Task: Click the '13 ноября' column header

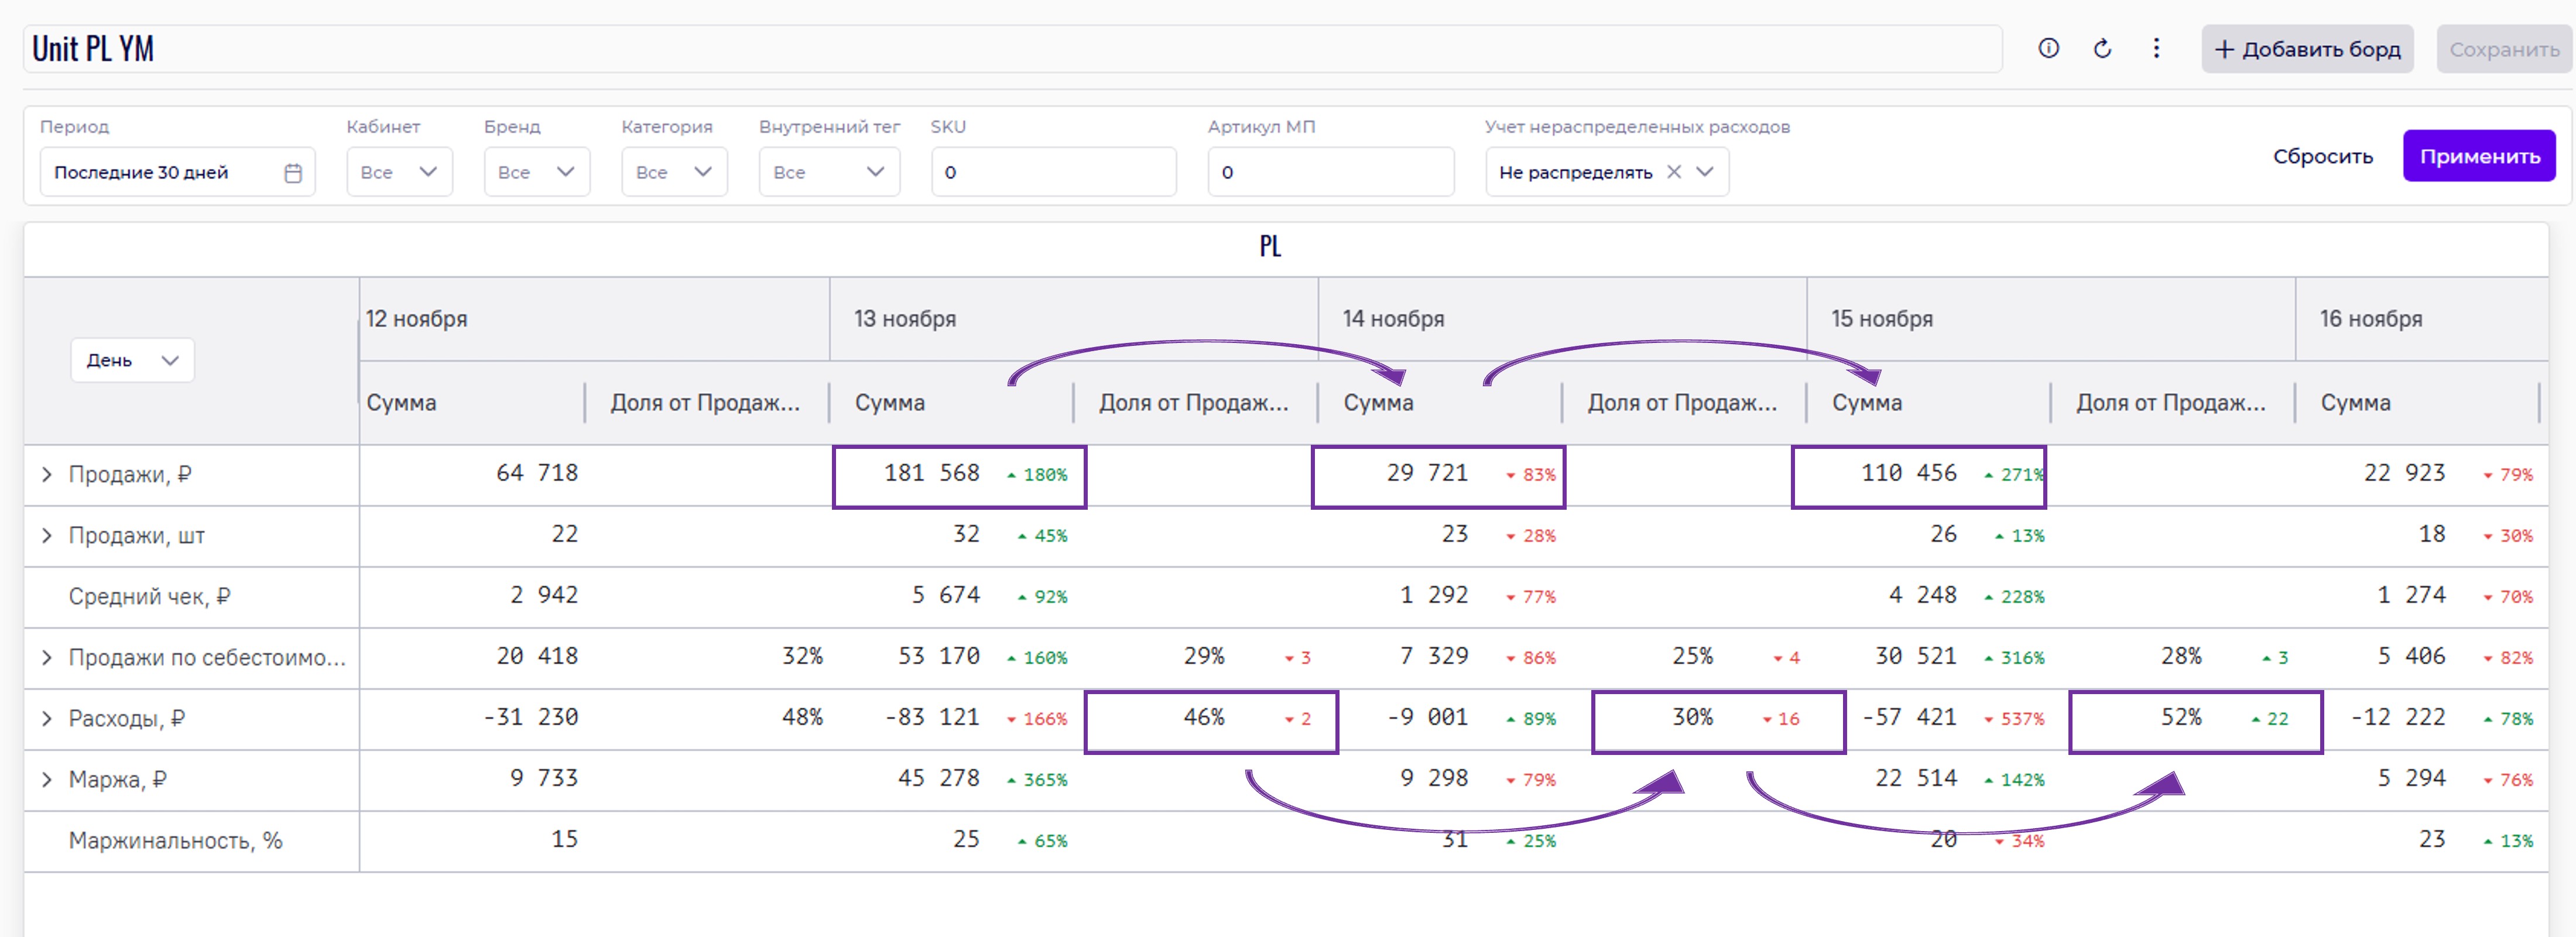Action: pos(905,319)
